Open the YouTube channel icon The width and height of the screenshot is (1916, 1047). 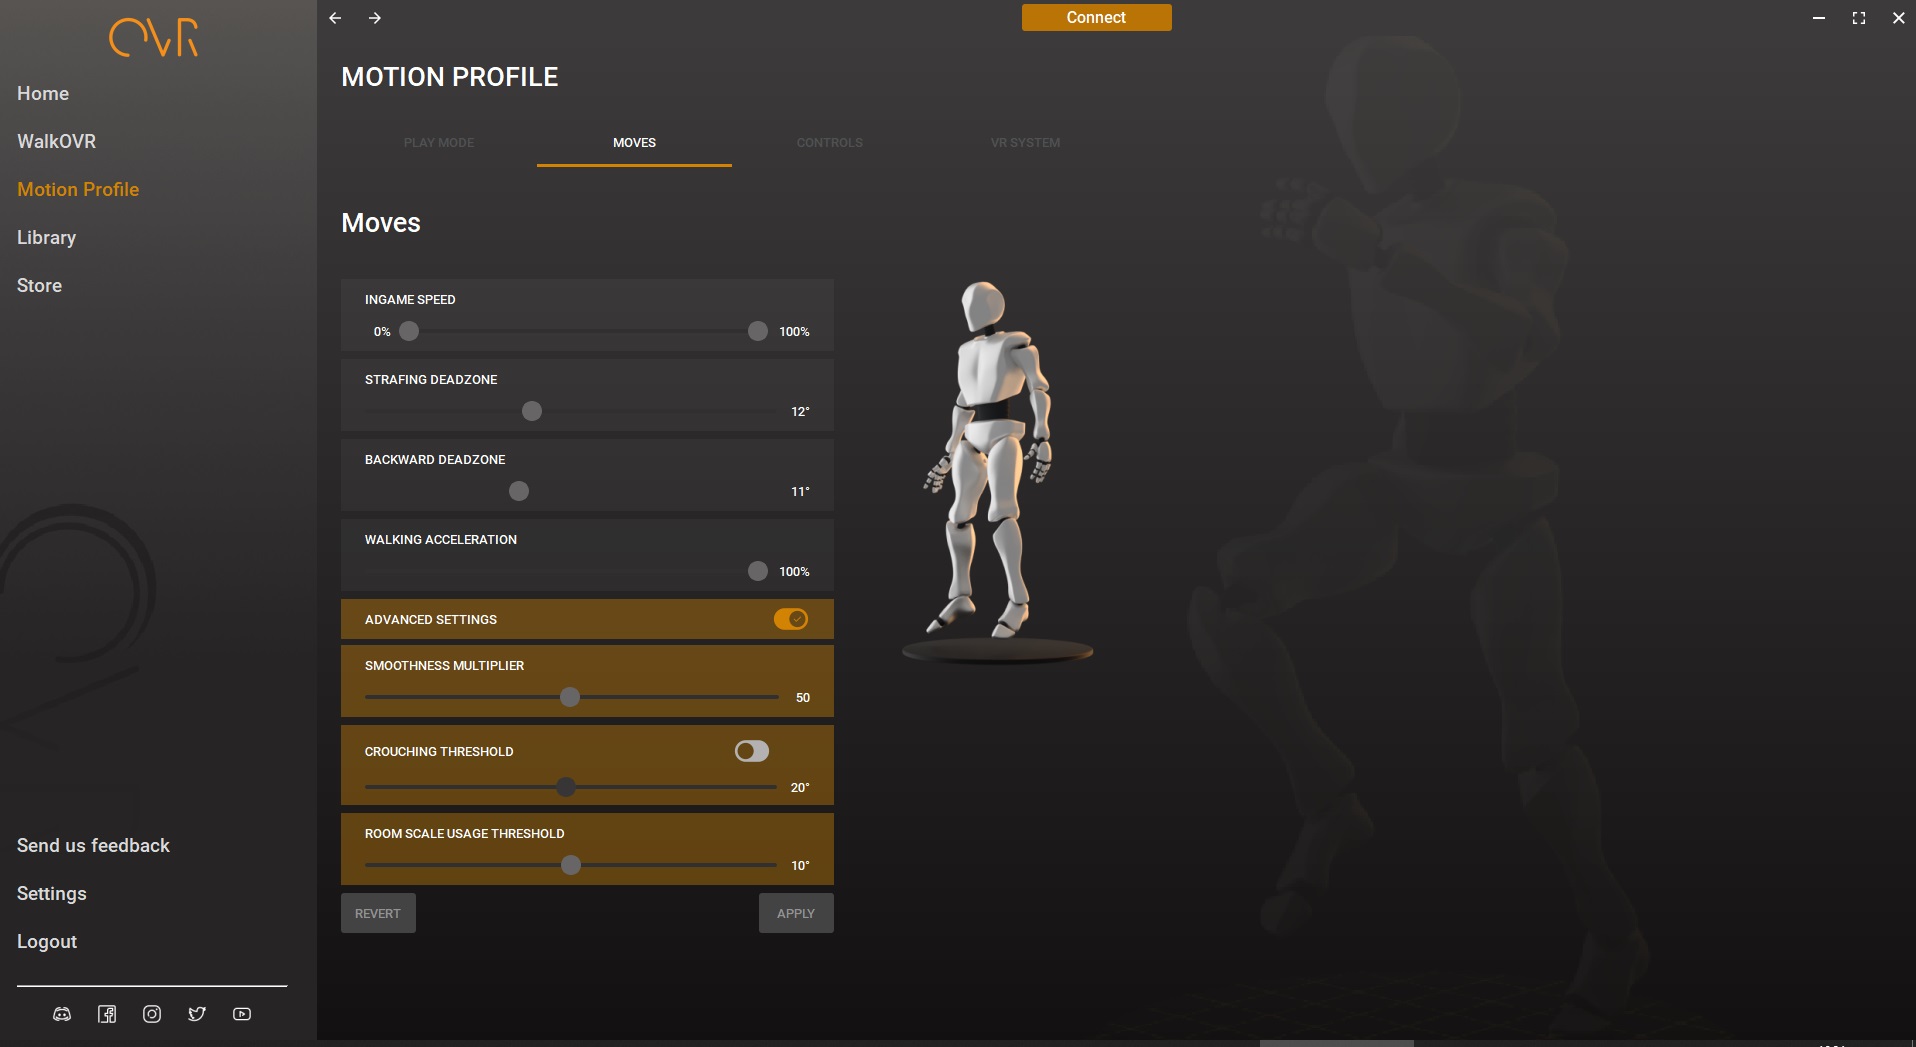click(x=242, y=1014)
